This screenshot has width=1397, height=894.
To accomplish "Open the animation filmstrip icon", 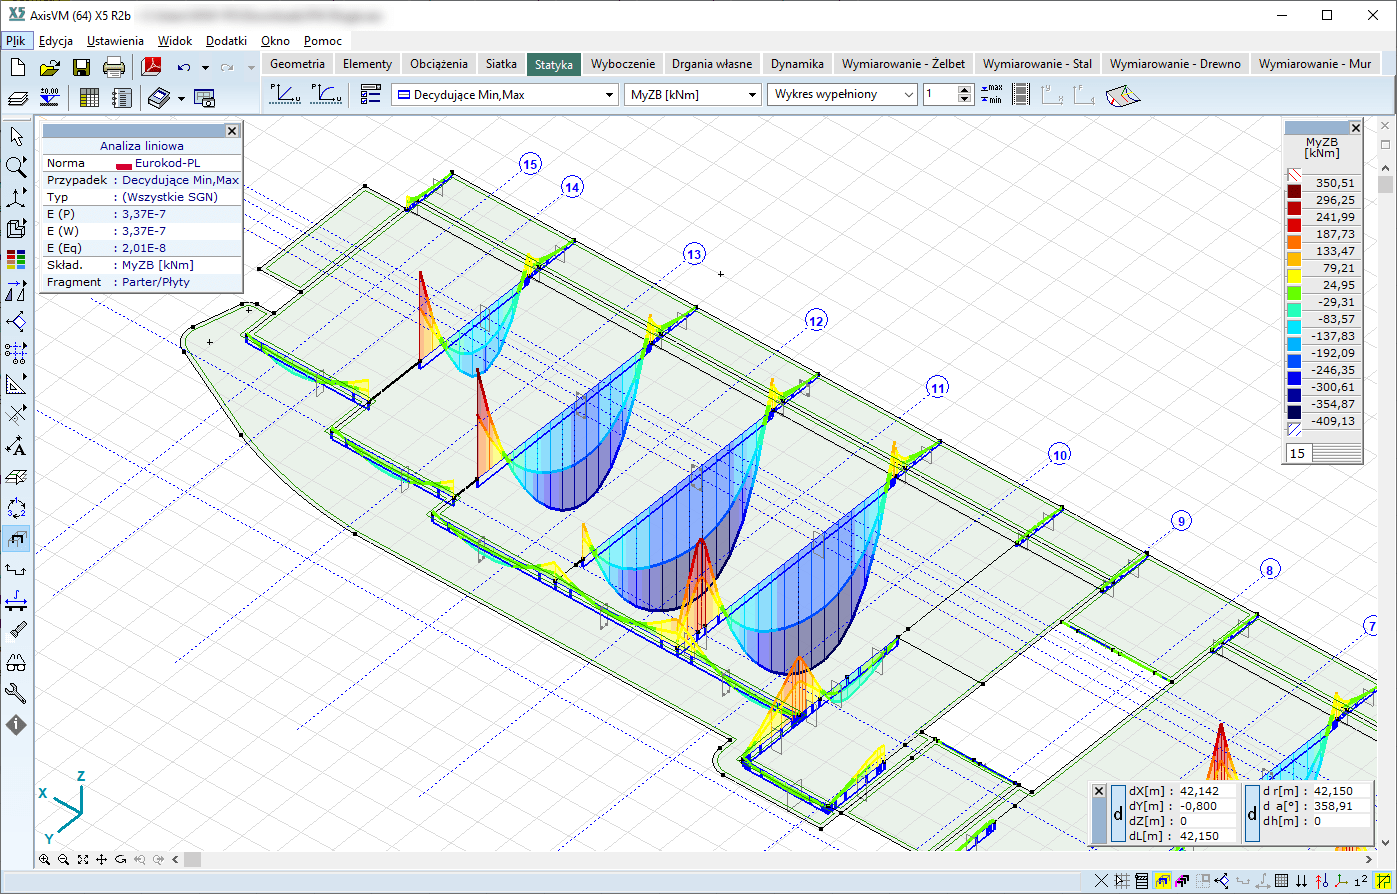I will 1021,95.
